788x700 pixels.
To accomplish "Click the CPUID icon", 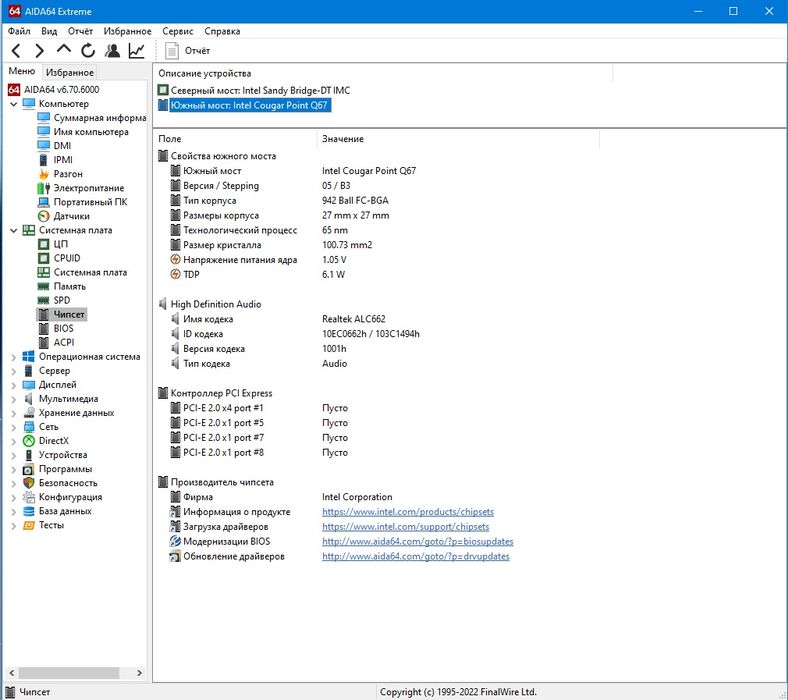I will click(44, 258).
